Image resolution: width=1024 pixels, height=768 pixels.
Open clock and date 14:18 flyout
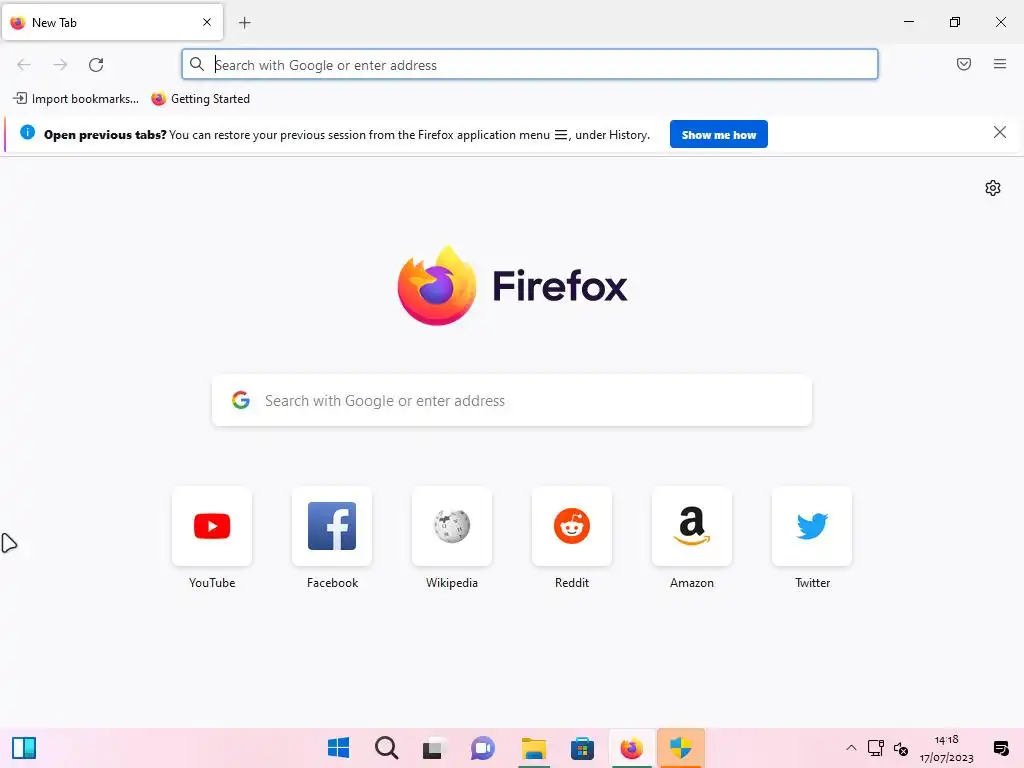pos(946,748)
